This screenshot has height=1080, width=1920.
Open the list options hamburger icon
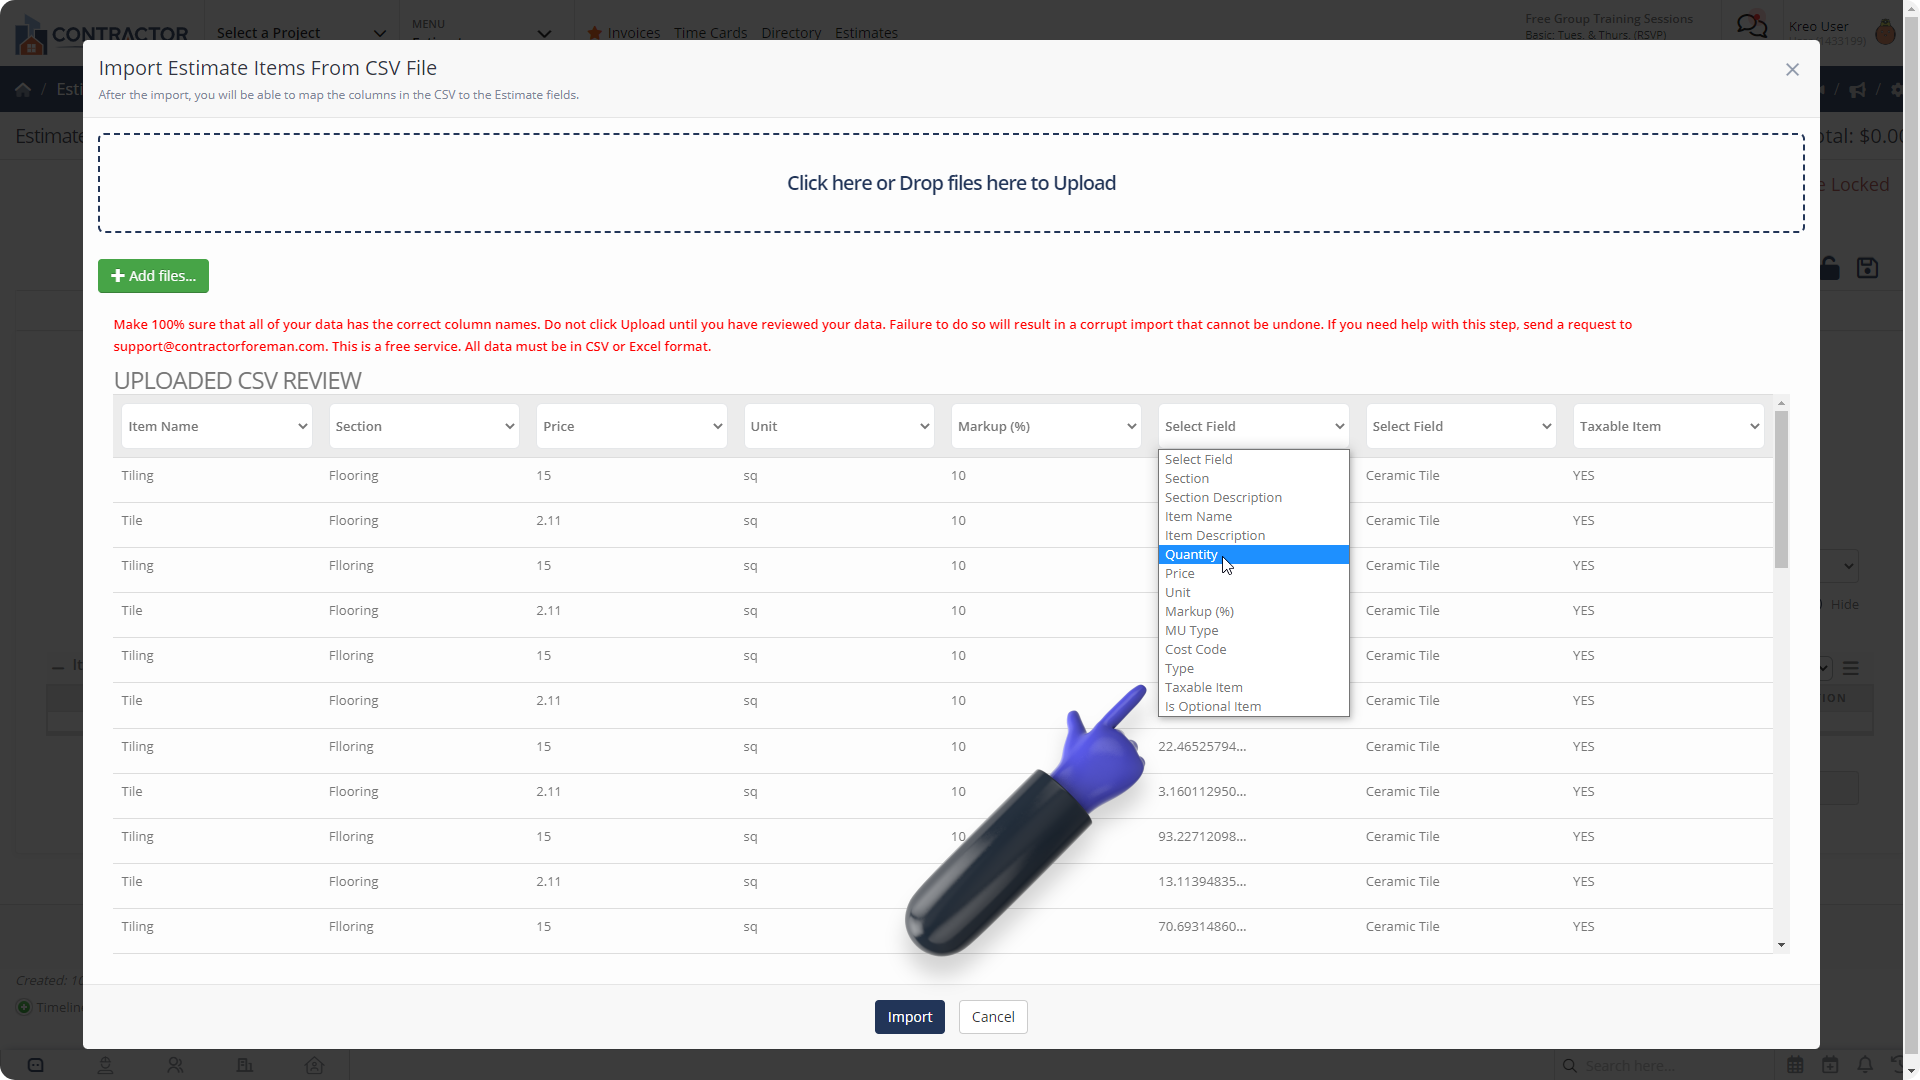pos(1851,668)
